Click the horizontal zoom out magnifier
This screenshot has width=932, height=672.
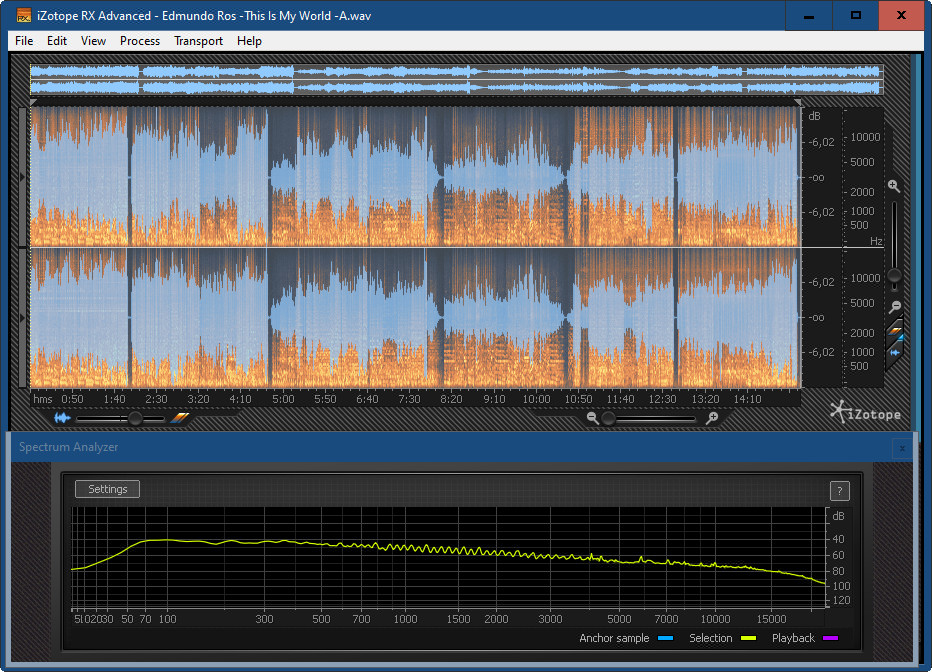click(x=593, y=418)
